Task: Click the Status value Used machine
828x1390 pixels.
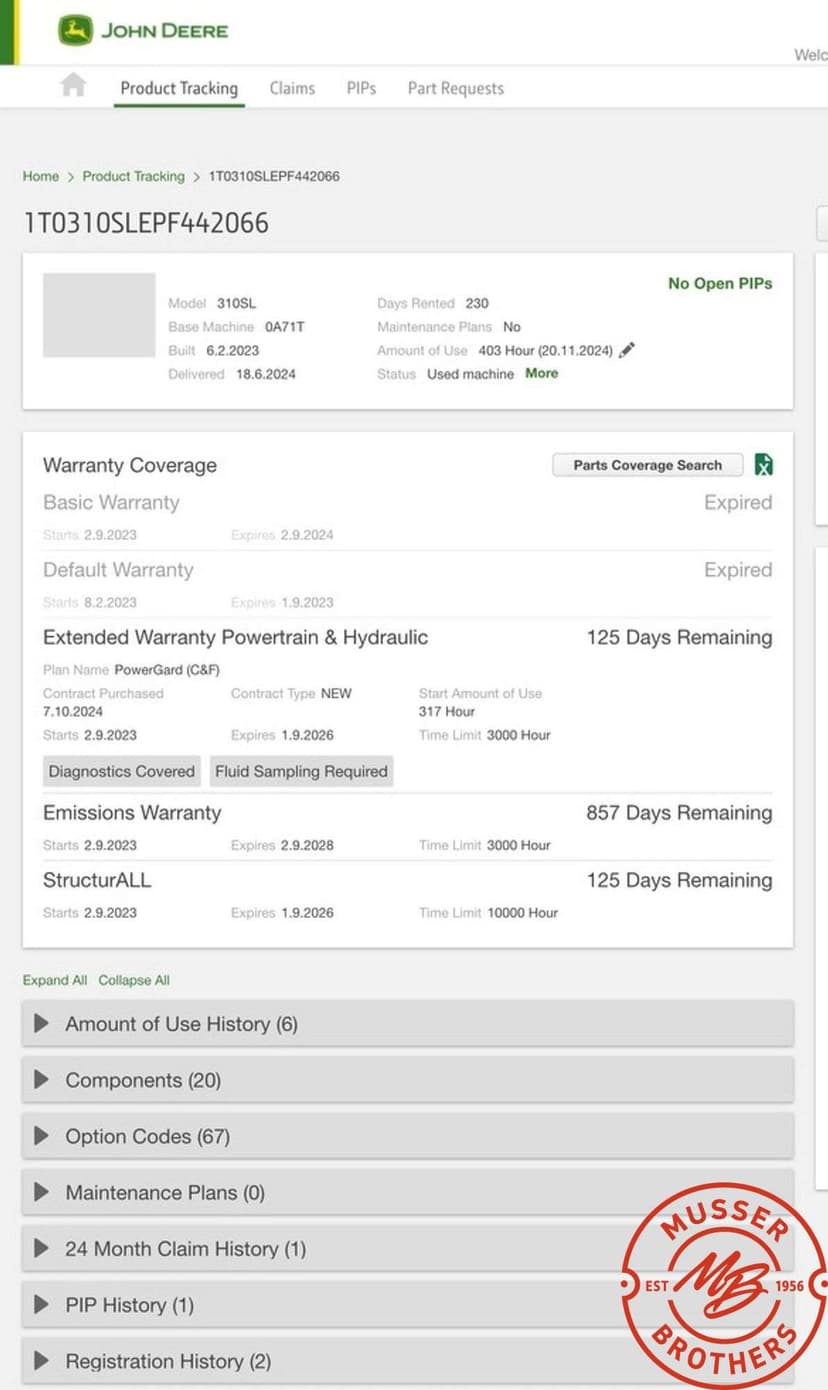Action: [470, 373]
